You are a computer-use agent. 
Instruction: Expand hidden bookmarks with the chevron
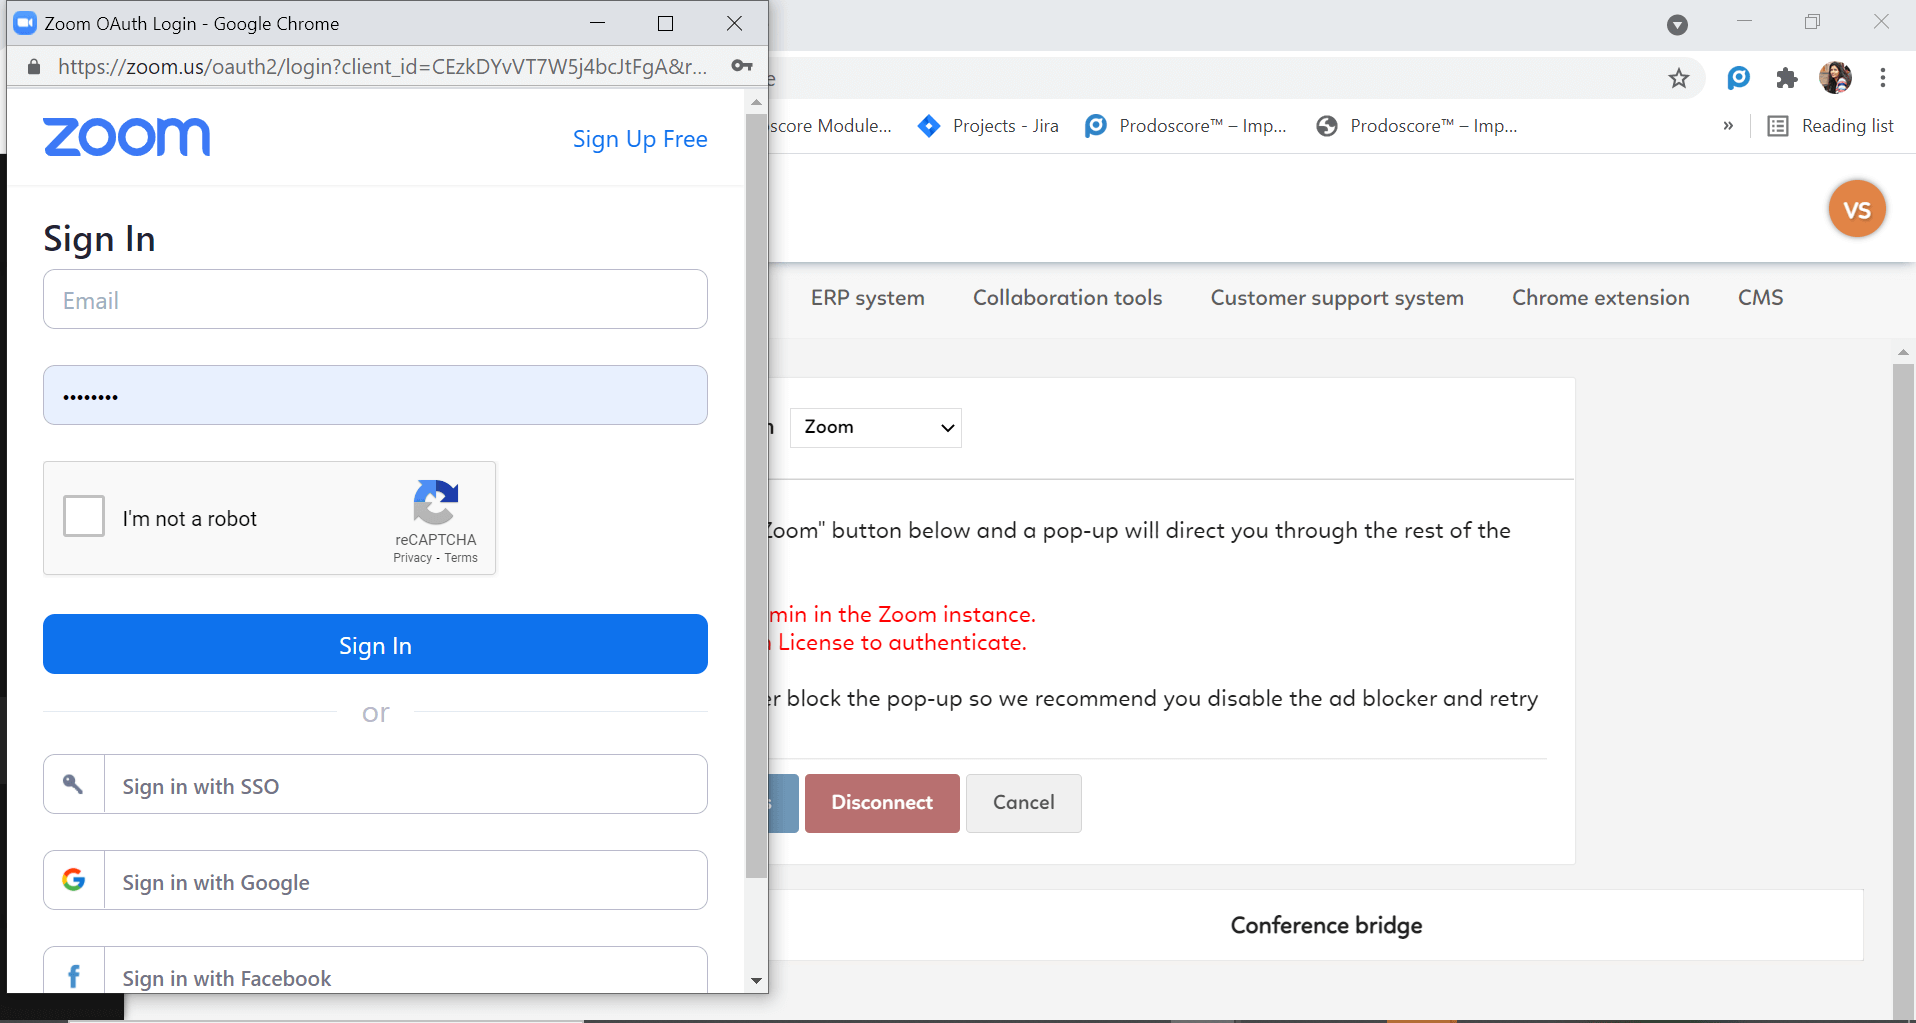click(1727, 125)
